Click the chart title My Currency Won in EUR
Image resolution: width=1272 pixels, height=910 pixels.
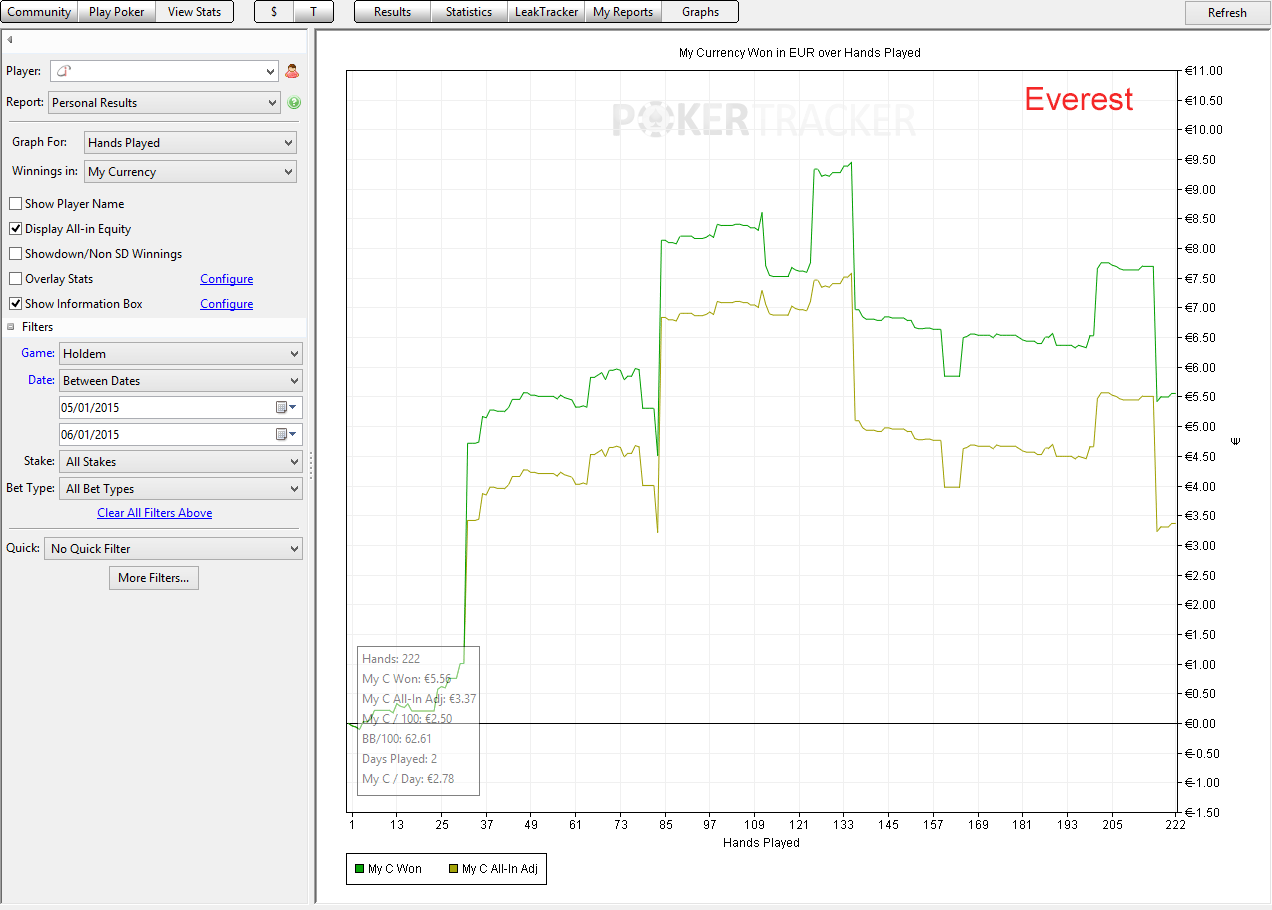pos(800,53)
